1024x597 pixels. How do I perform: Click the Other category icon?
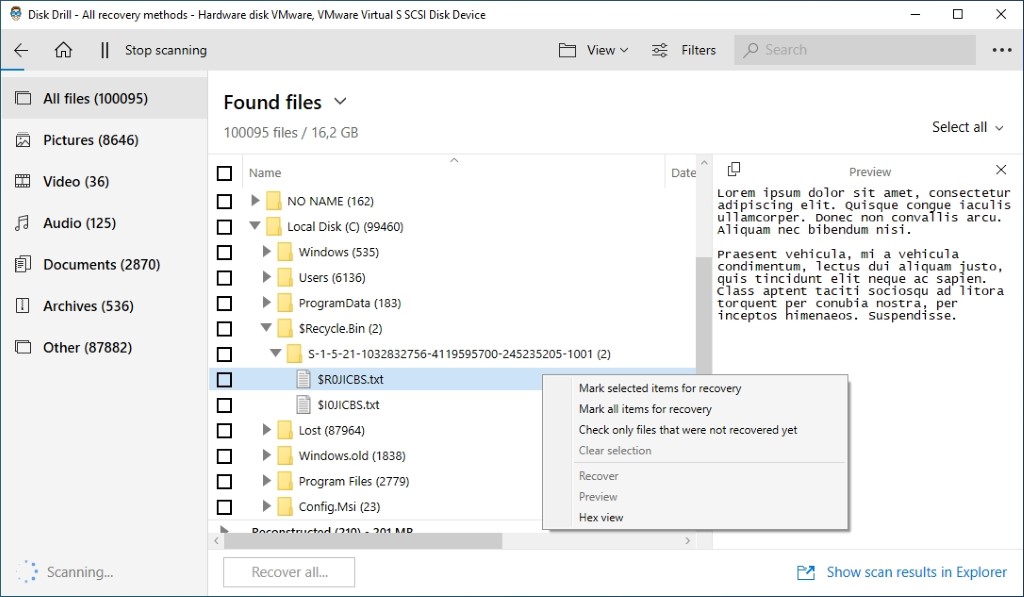click(23, 347)
